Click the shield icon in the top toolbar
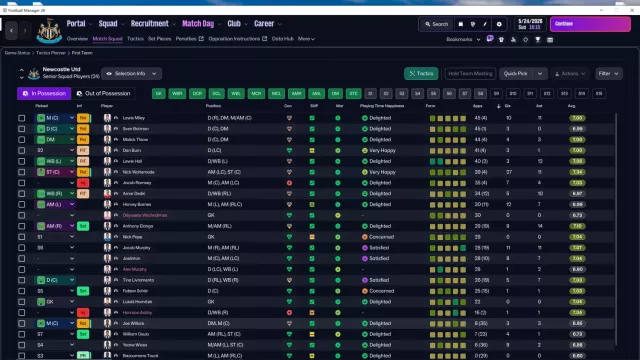 pyautogui.click(x=473, y=24)
